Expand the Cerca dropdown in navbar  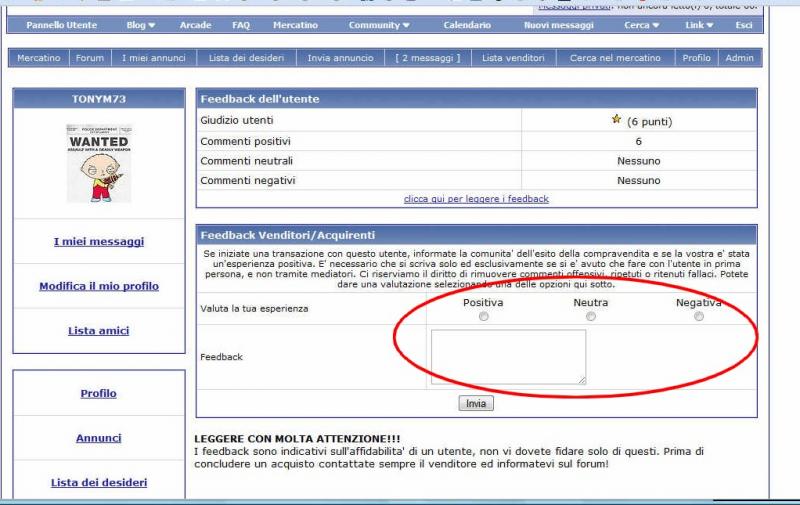point(641,25)
